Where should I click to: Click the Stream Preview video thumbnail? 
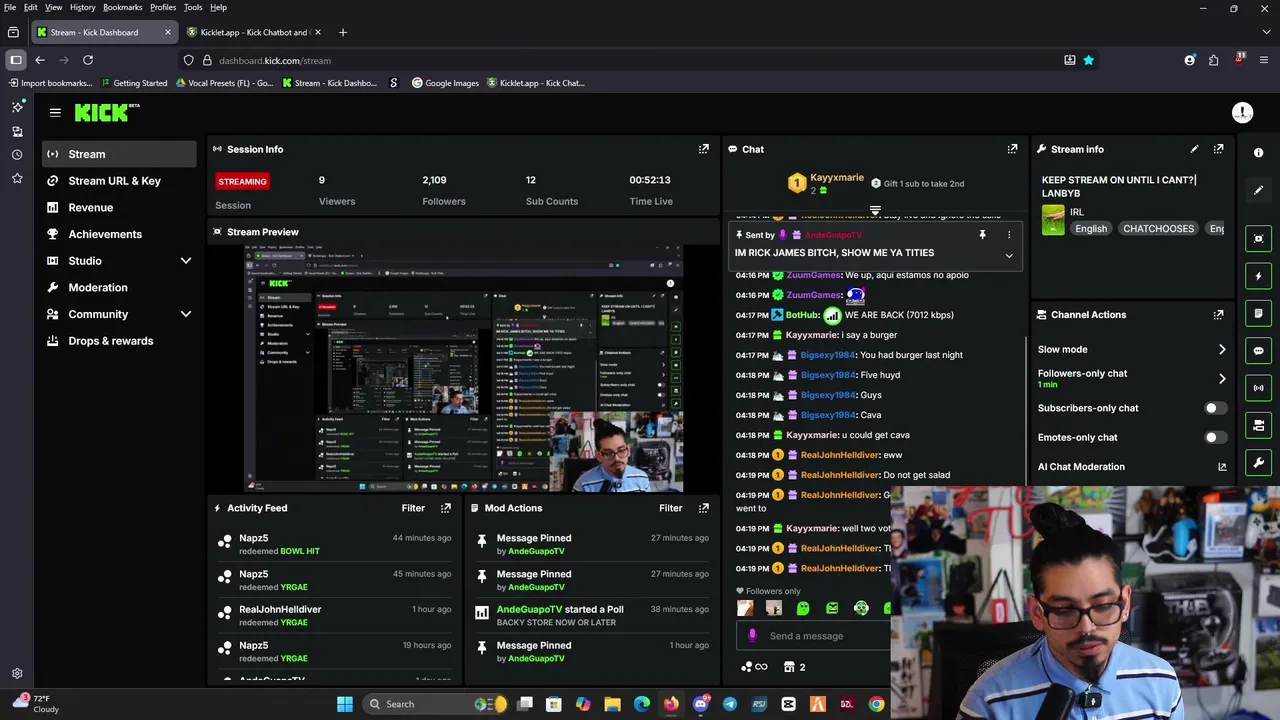click(464, 369)
